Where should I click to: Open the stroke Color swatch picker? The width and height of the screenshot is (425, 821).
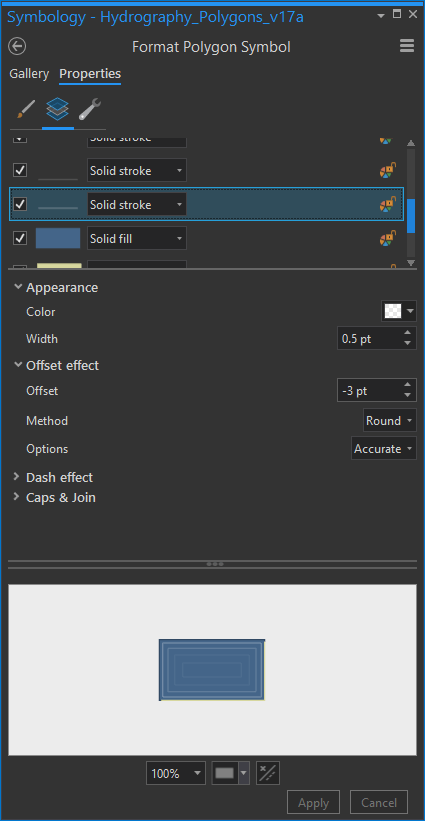click(x=399, y=312)
